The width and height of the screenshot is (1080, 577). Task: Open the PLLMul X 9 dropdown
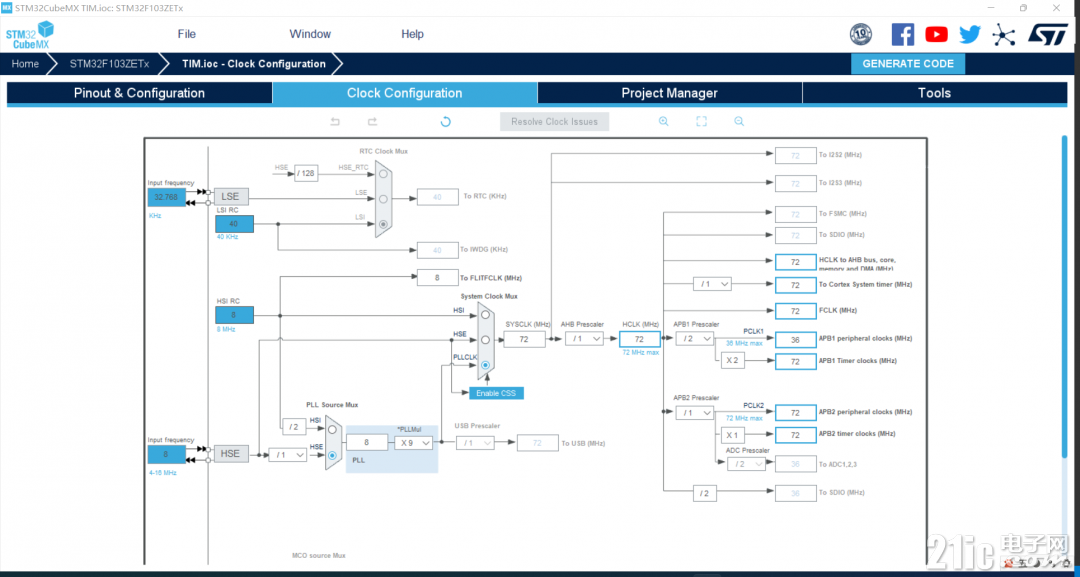coord(414,443)
